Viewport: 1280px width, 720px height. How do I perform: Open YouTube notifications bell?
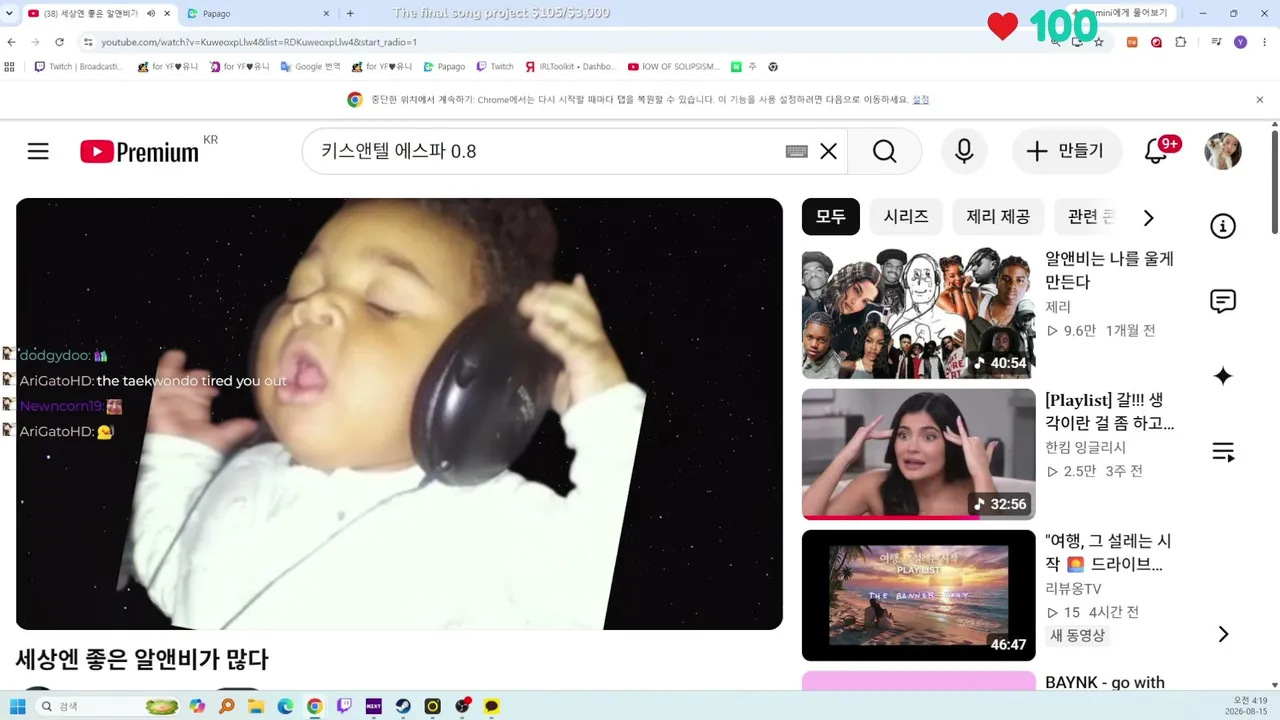pyautogui.click(x=1157, y=151)
